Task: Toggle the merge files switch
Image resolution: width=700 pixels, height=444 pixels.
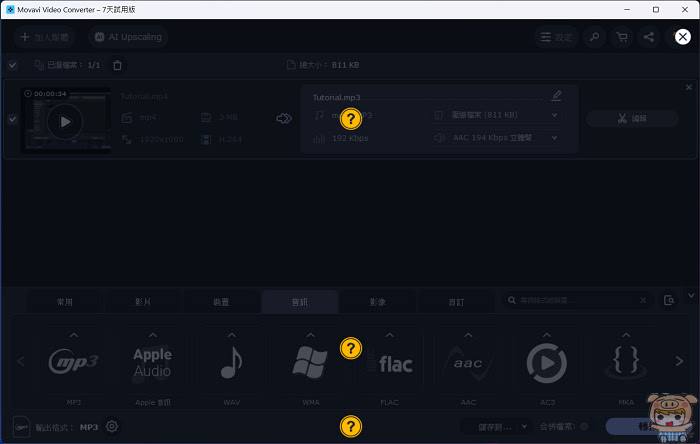Action: coord(584,427)
